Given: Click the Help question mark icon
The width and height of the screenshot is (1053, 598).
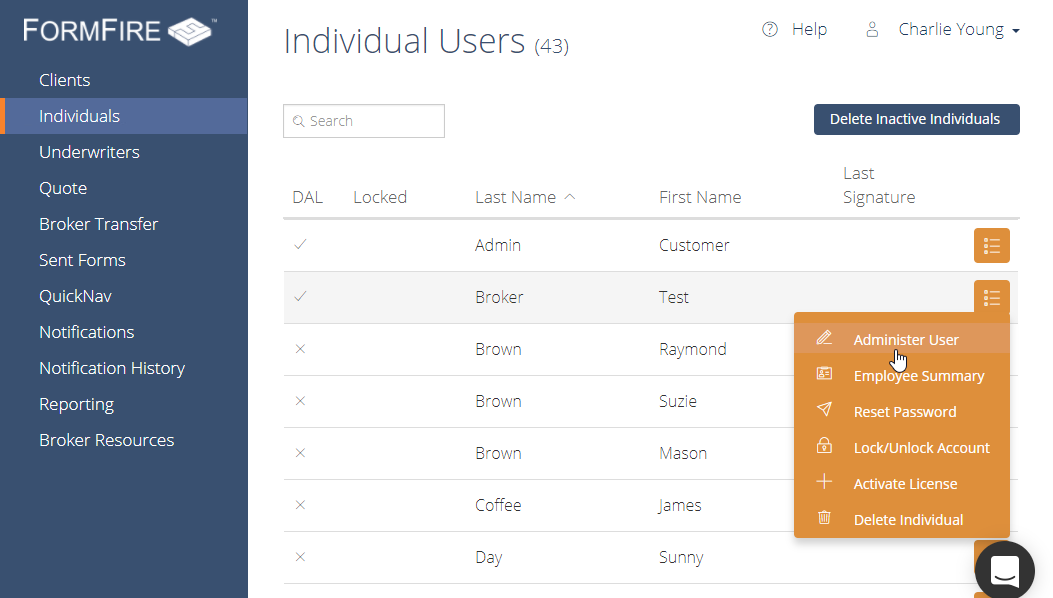Looking at the screenshot, I should [x=770, y=30].
